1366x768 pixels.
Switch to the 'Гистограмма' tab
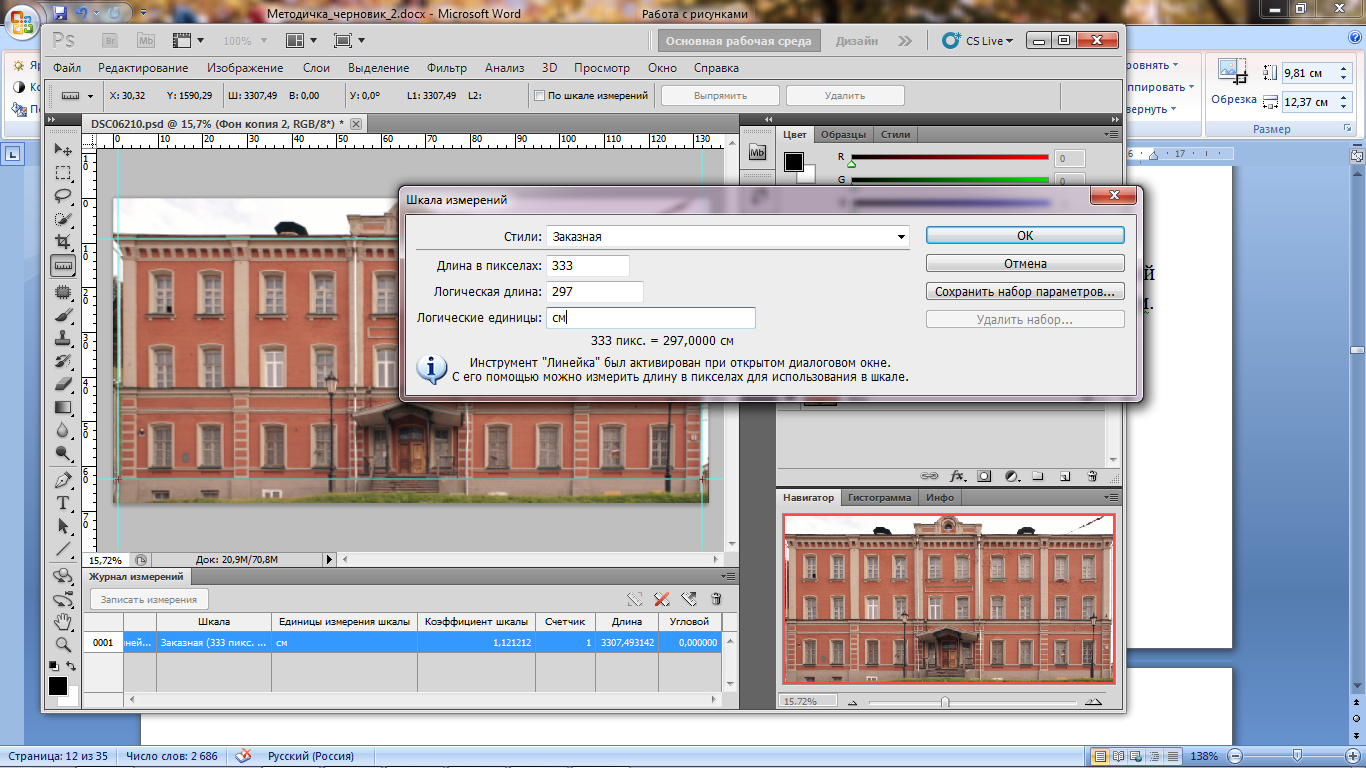click(x=880, y=497)
